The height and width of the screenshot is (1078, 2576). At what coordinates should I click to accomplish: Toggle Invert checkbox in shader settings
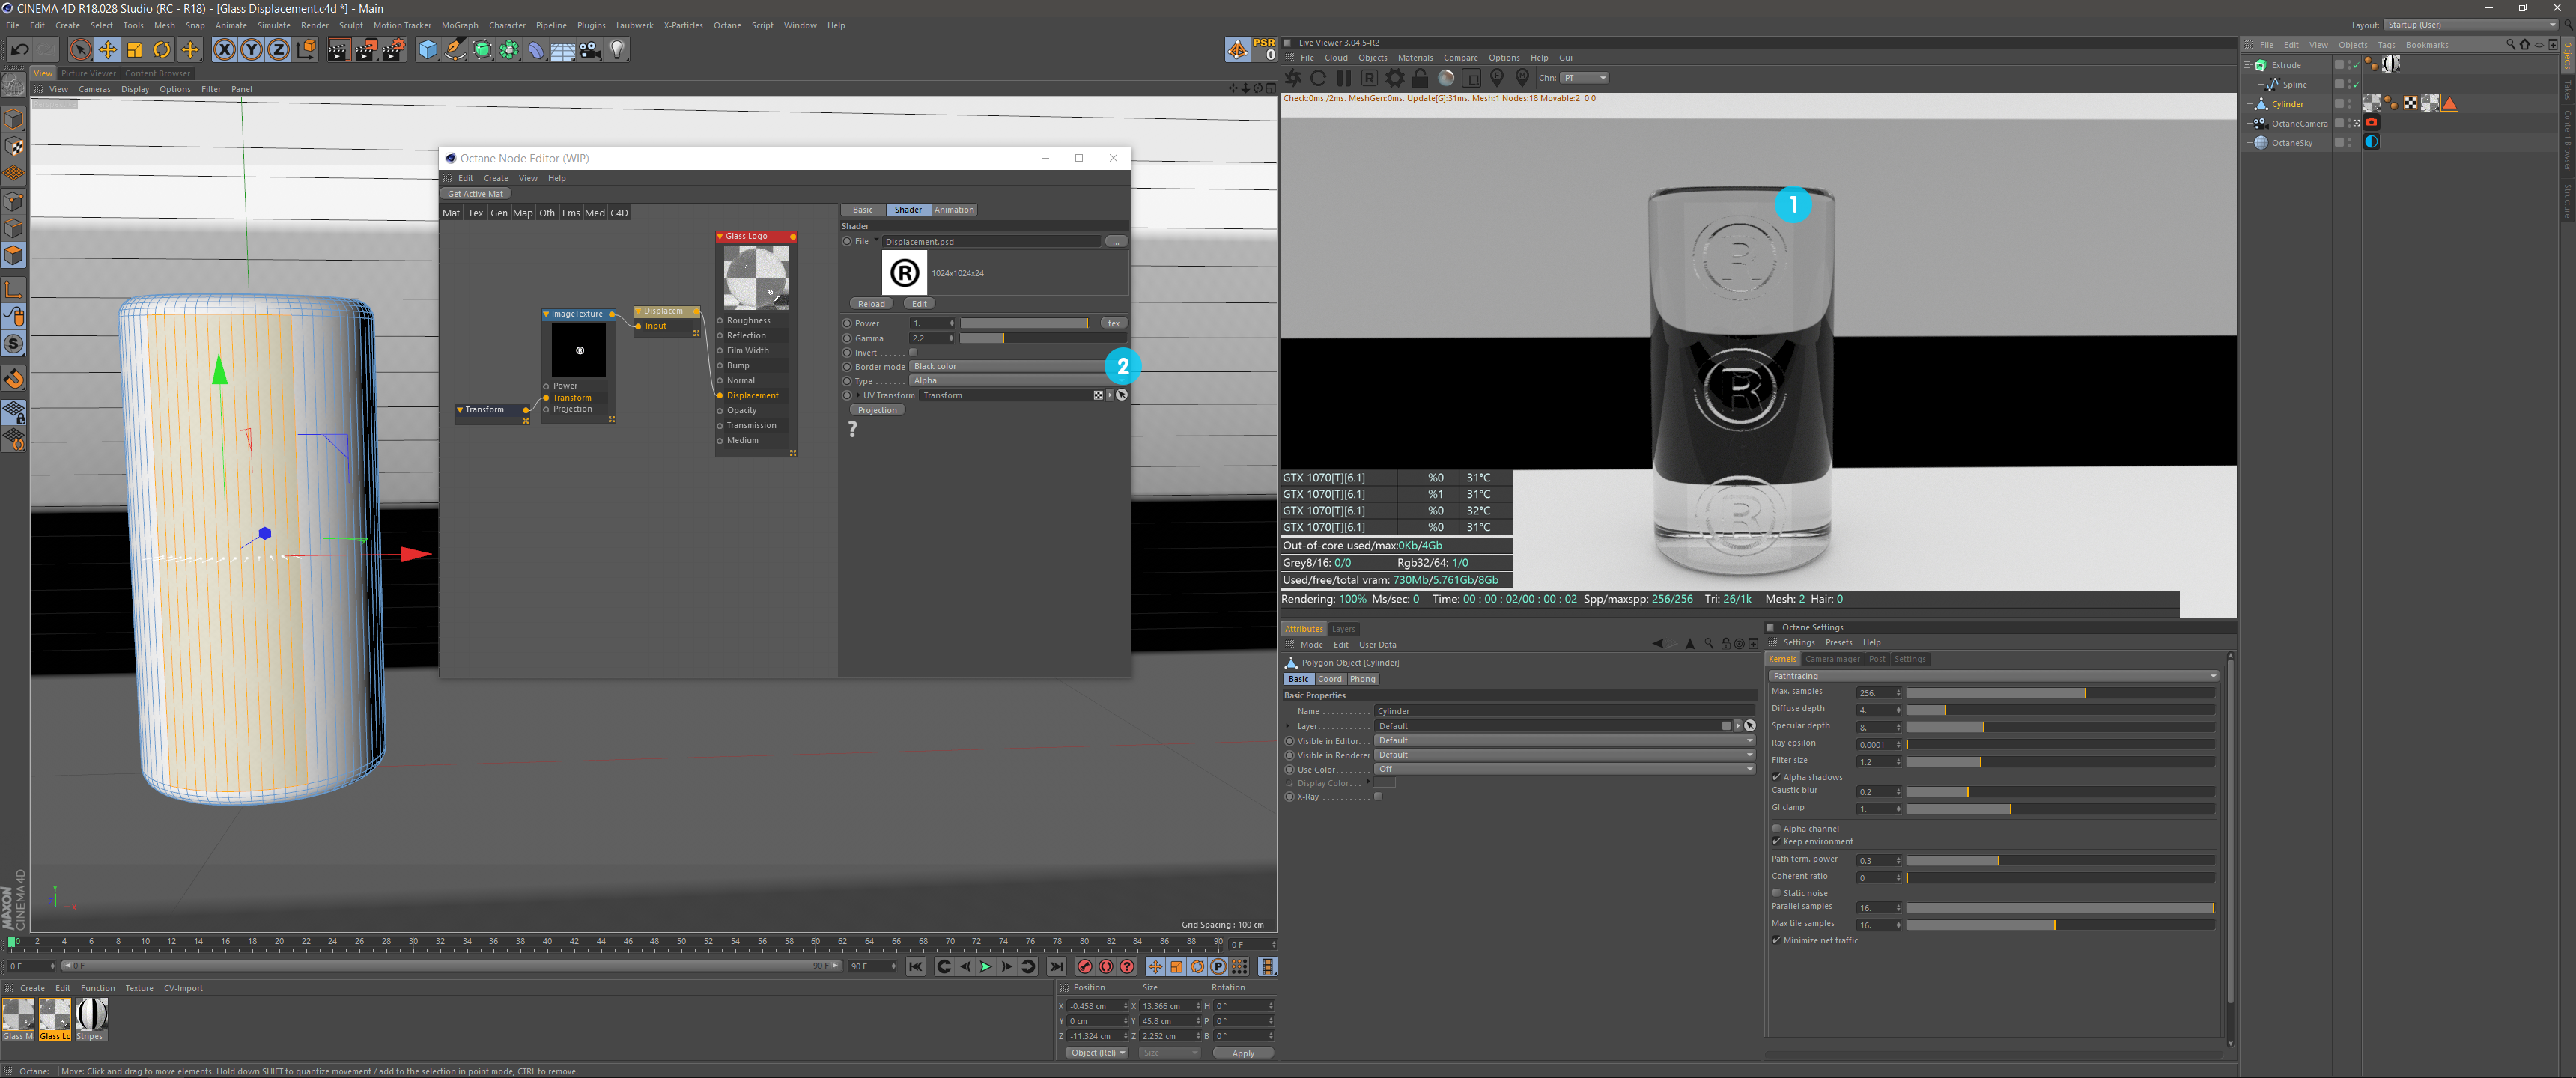pyautogui.click(x=913, y=352)
